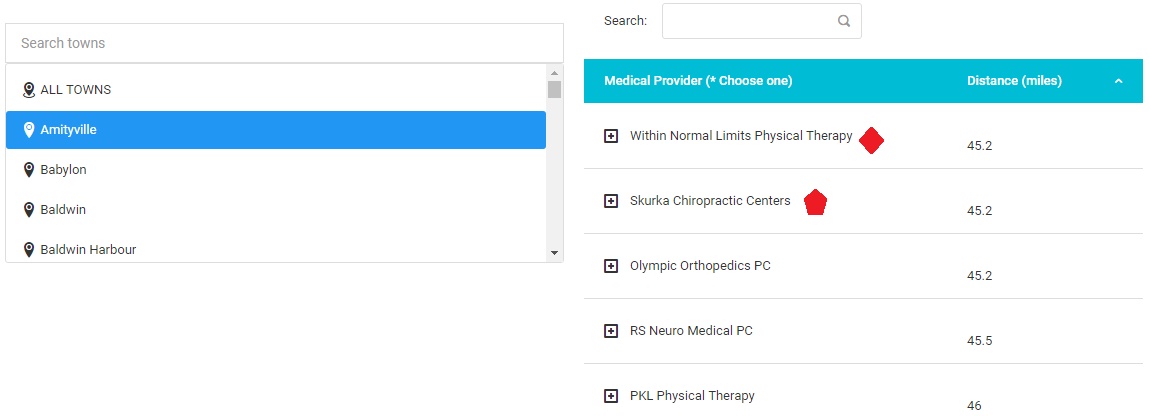Click the Amityville location pin icon
This screenshot has width=1150, height=418.
coord(29,130)
